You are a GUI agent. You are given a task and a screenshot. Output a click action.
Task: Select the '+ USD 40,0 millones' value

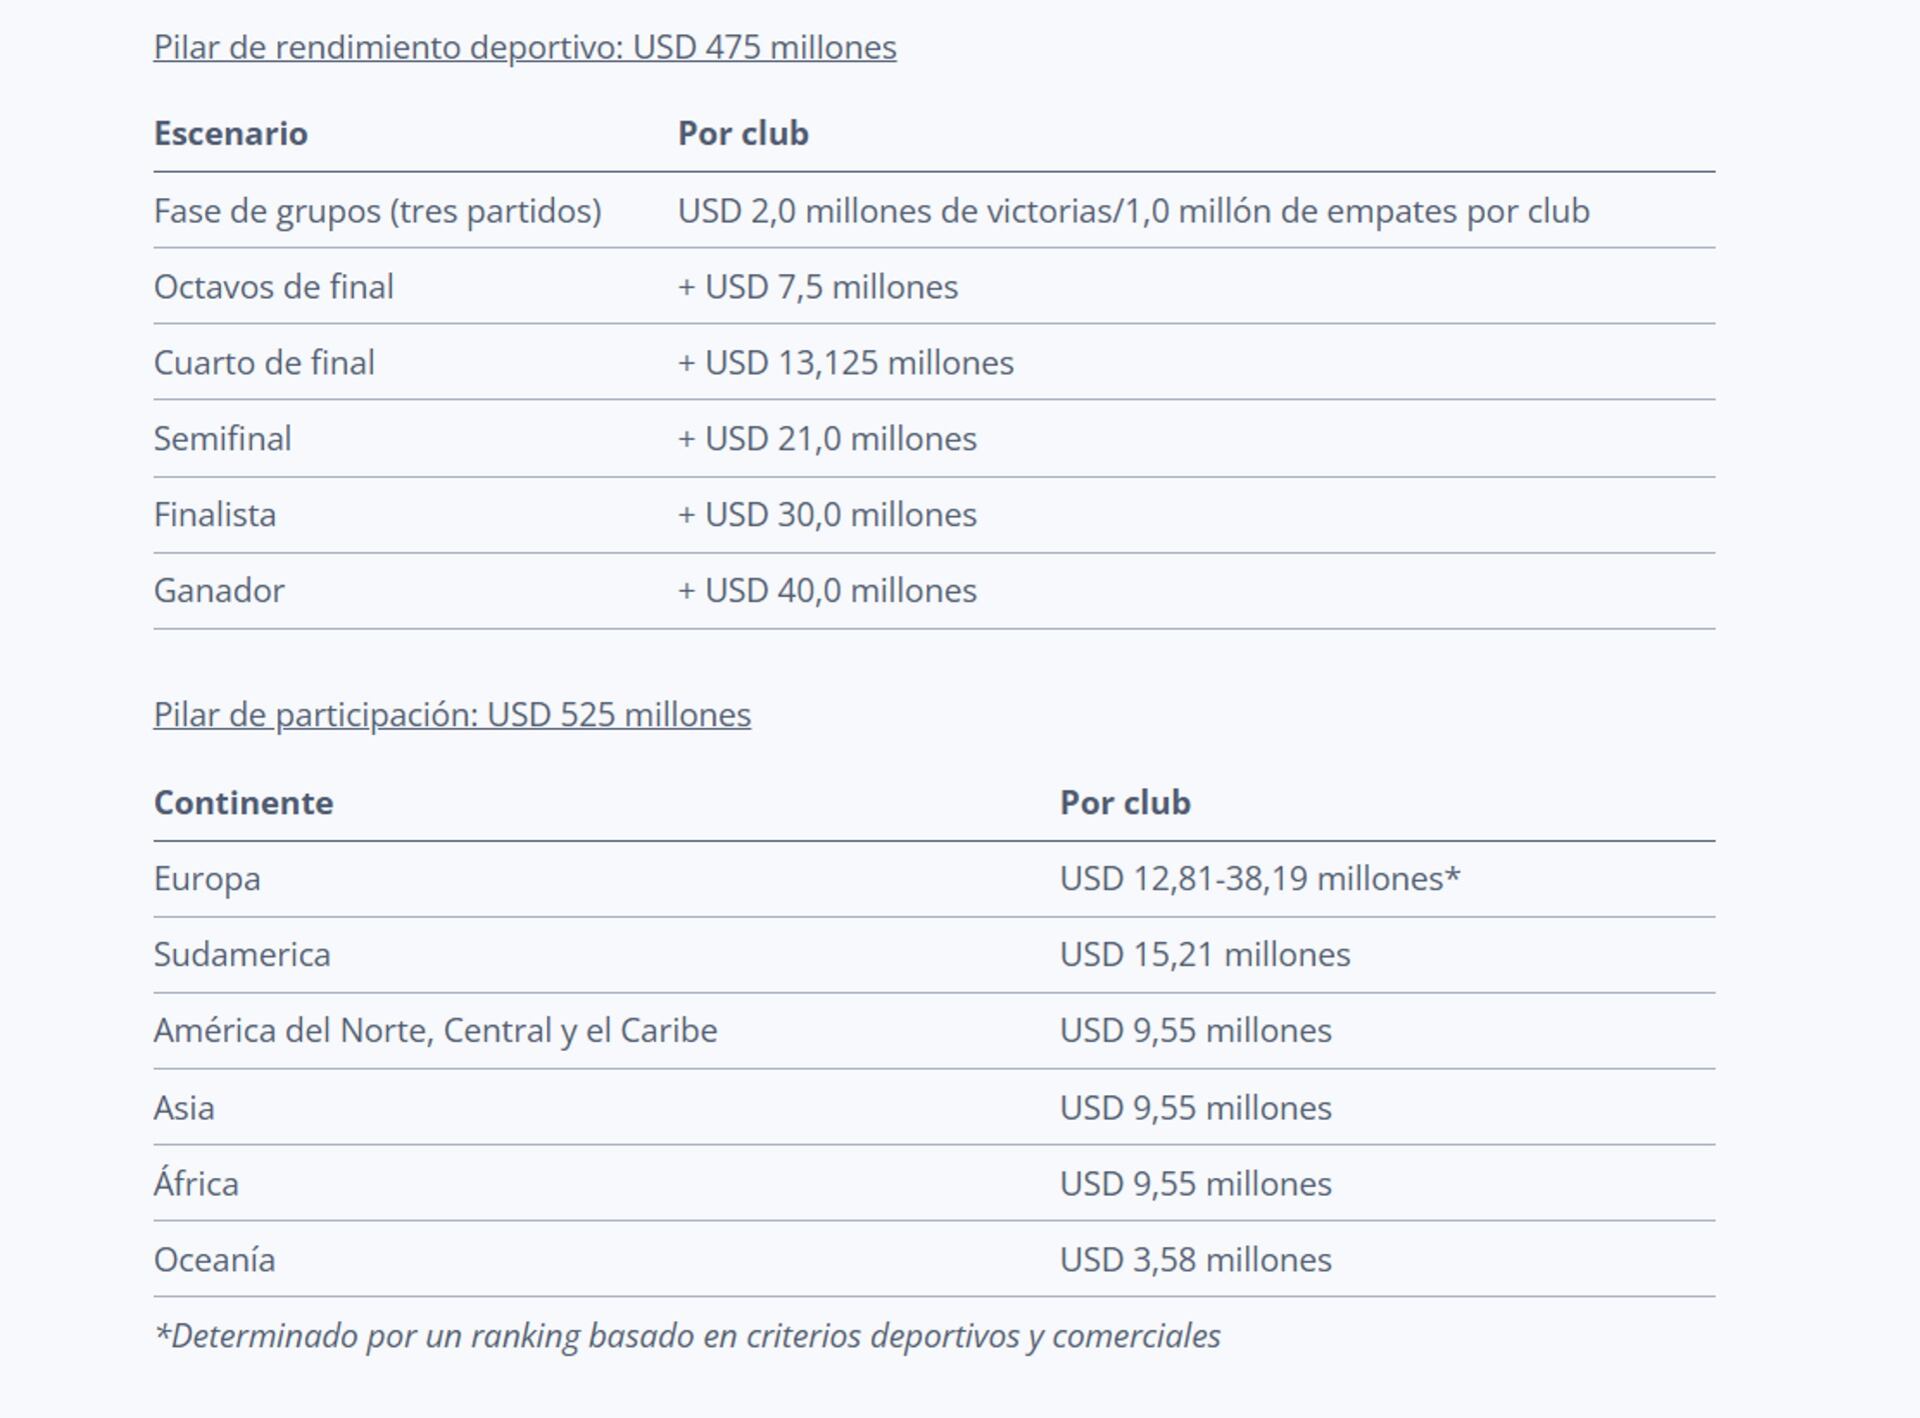tap(827, 591)
